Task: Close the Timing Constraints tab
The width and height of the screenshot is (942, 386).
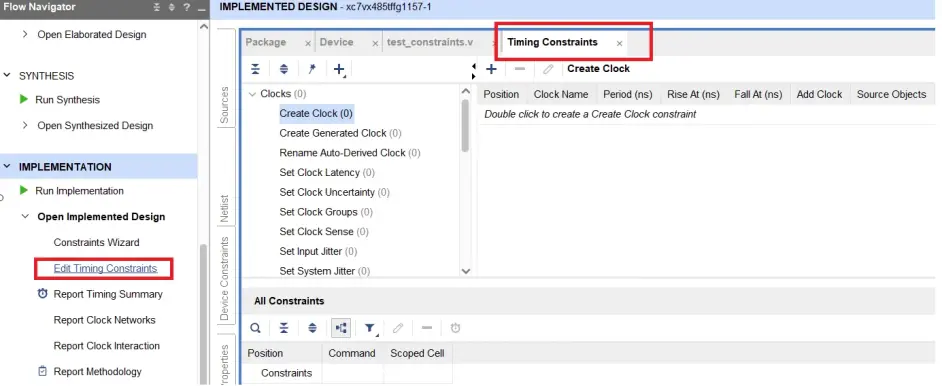Action: click(619, 43)
